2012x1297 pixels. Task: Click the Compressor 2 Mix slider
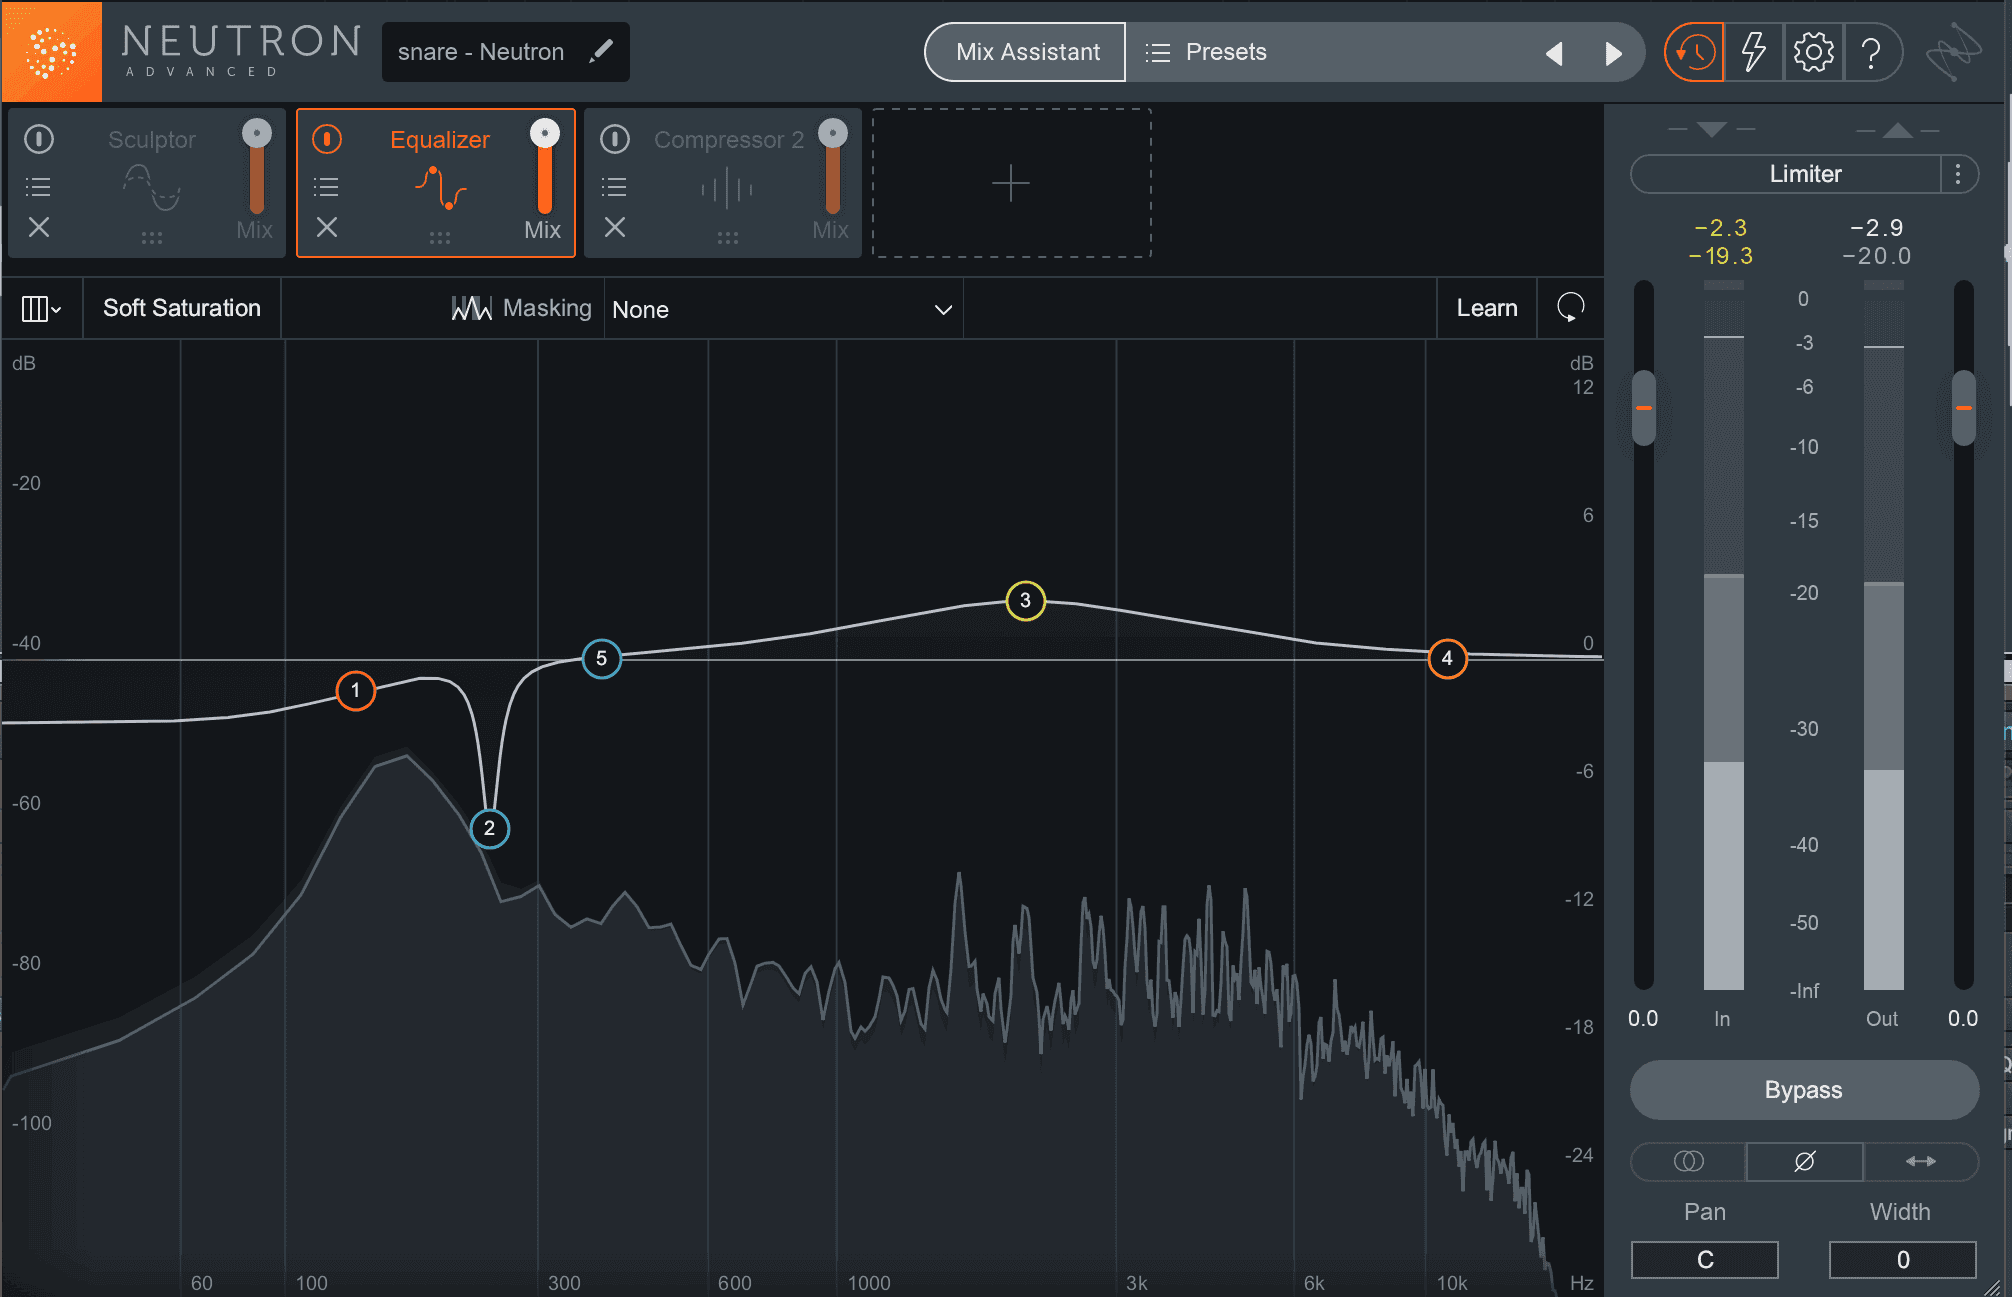pyautogui.click(x=833, y=166)
